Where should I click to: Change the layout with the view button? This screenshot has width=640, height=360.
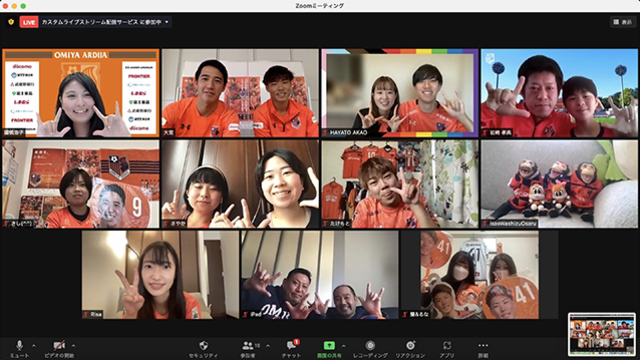click(x=622, y=22)
